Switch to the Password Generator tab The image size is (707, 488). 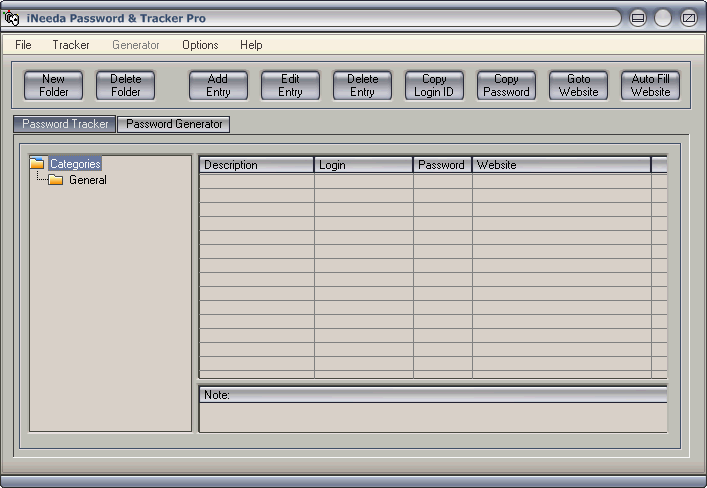pos(174,124)
